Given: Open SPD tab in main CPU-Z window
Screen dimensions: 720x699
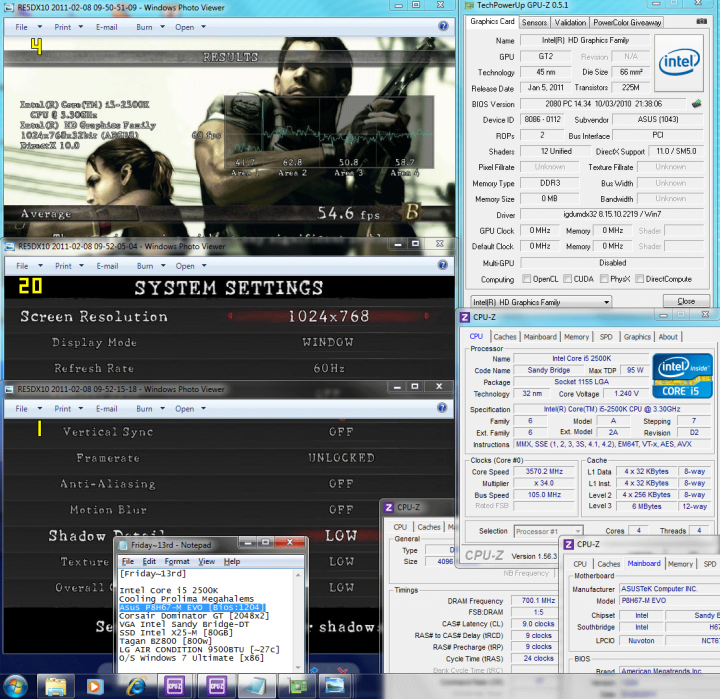Looking at the screenshot, I should (x=606, y=337).
